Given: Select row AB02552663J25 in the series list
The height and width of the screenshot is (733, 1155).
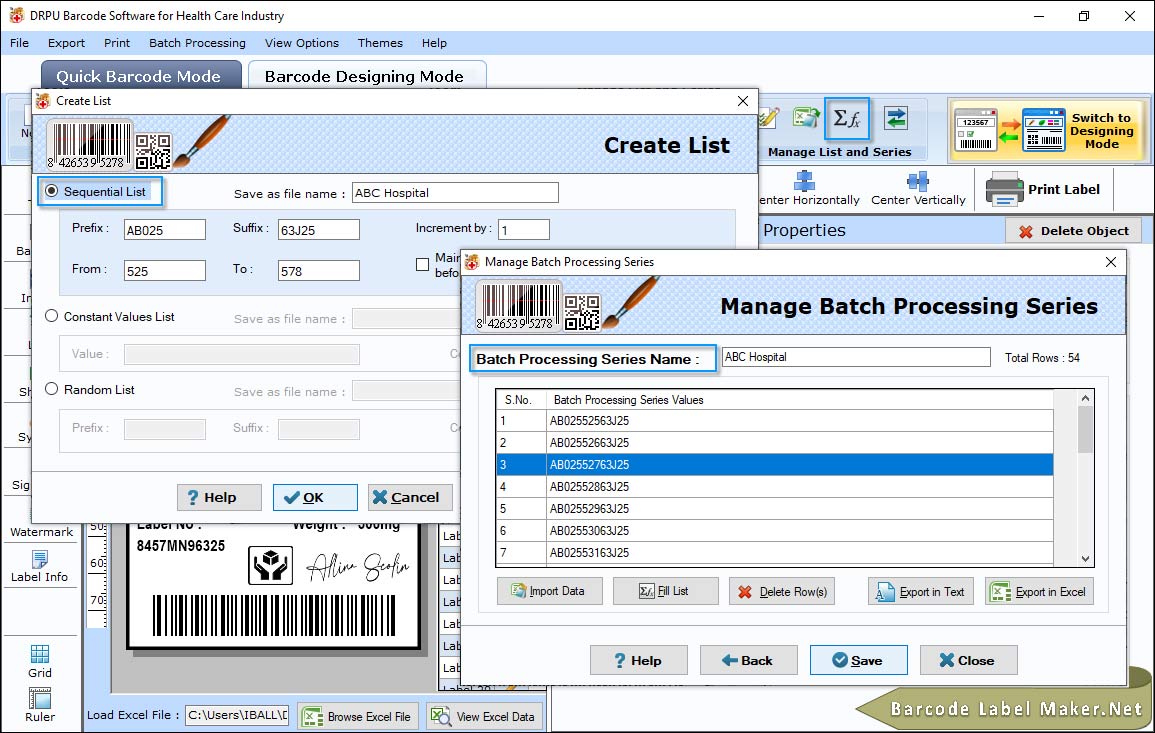Looking at the screenshot, I should tap(774, 443).
